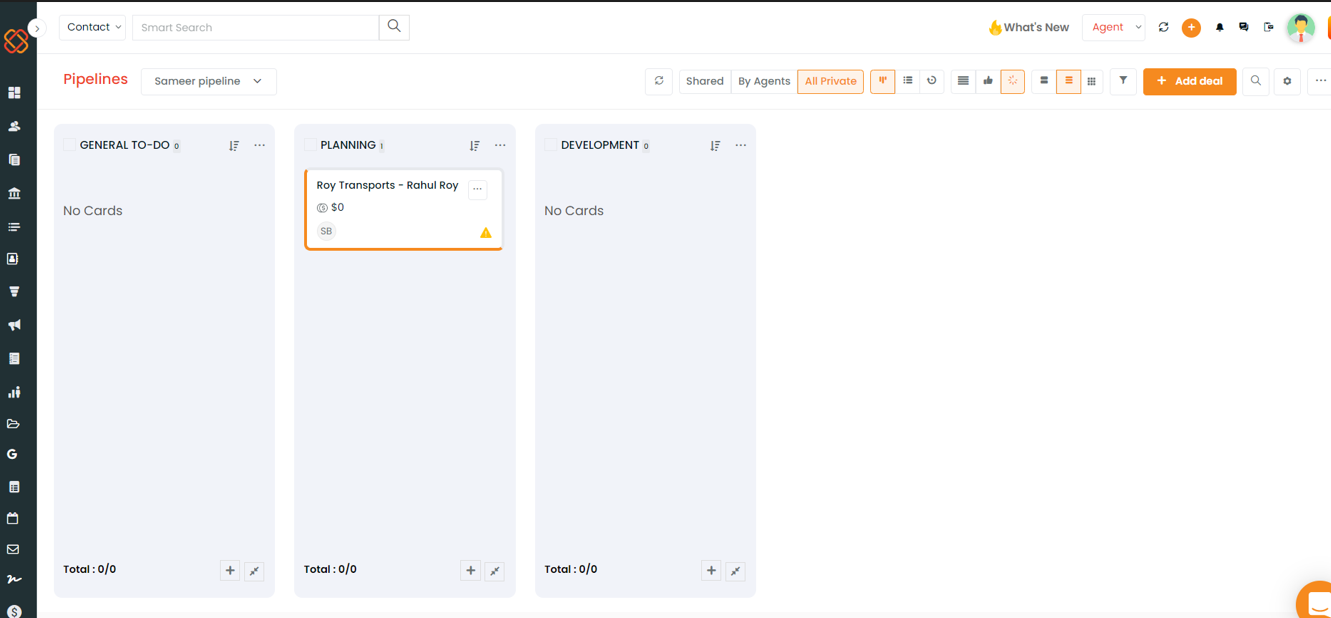
Task: Toggle the highlighted spinner status filter
Action: coord(1013,81)
